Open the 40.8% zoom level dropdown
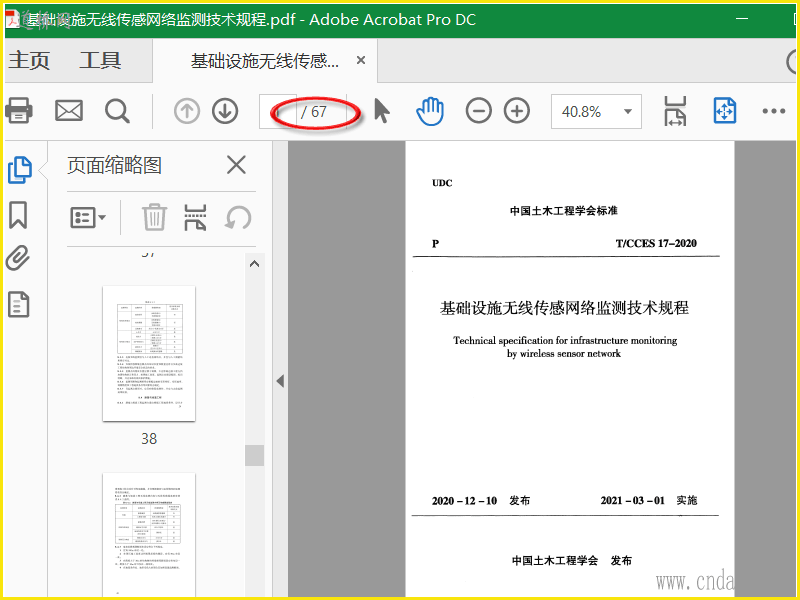Image resolution: width=800 pixels, height=600 pixels. [x=596, y=111]
